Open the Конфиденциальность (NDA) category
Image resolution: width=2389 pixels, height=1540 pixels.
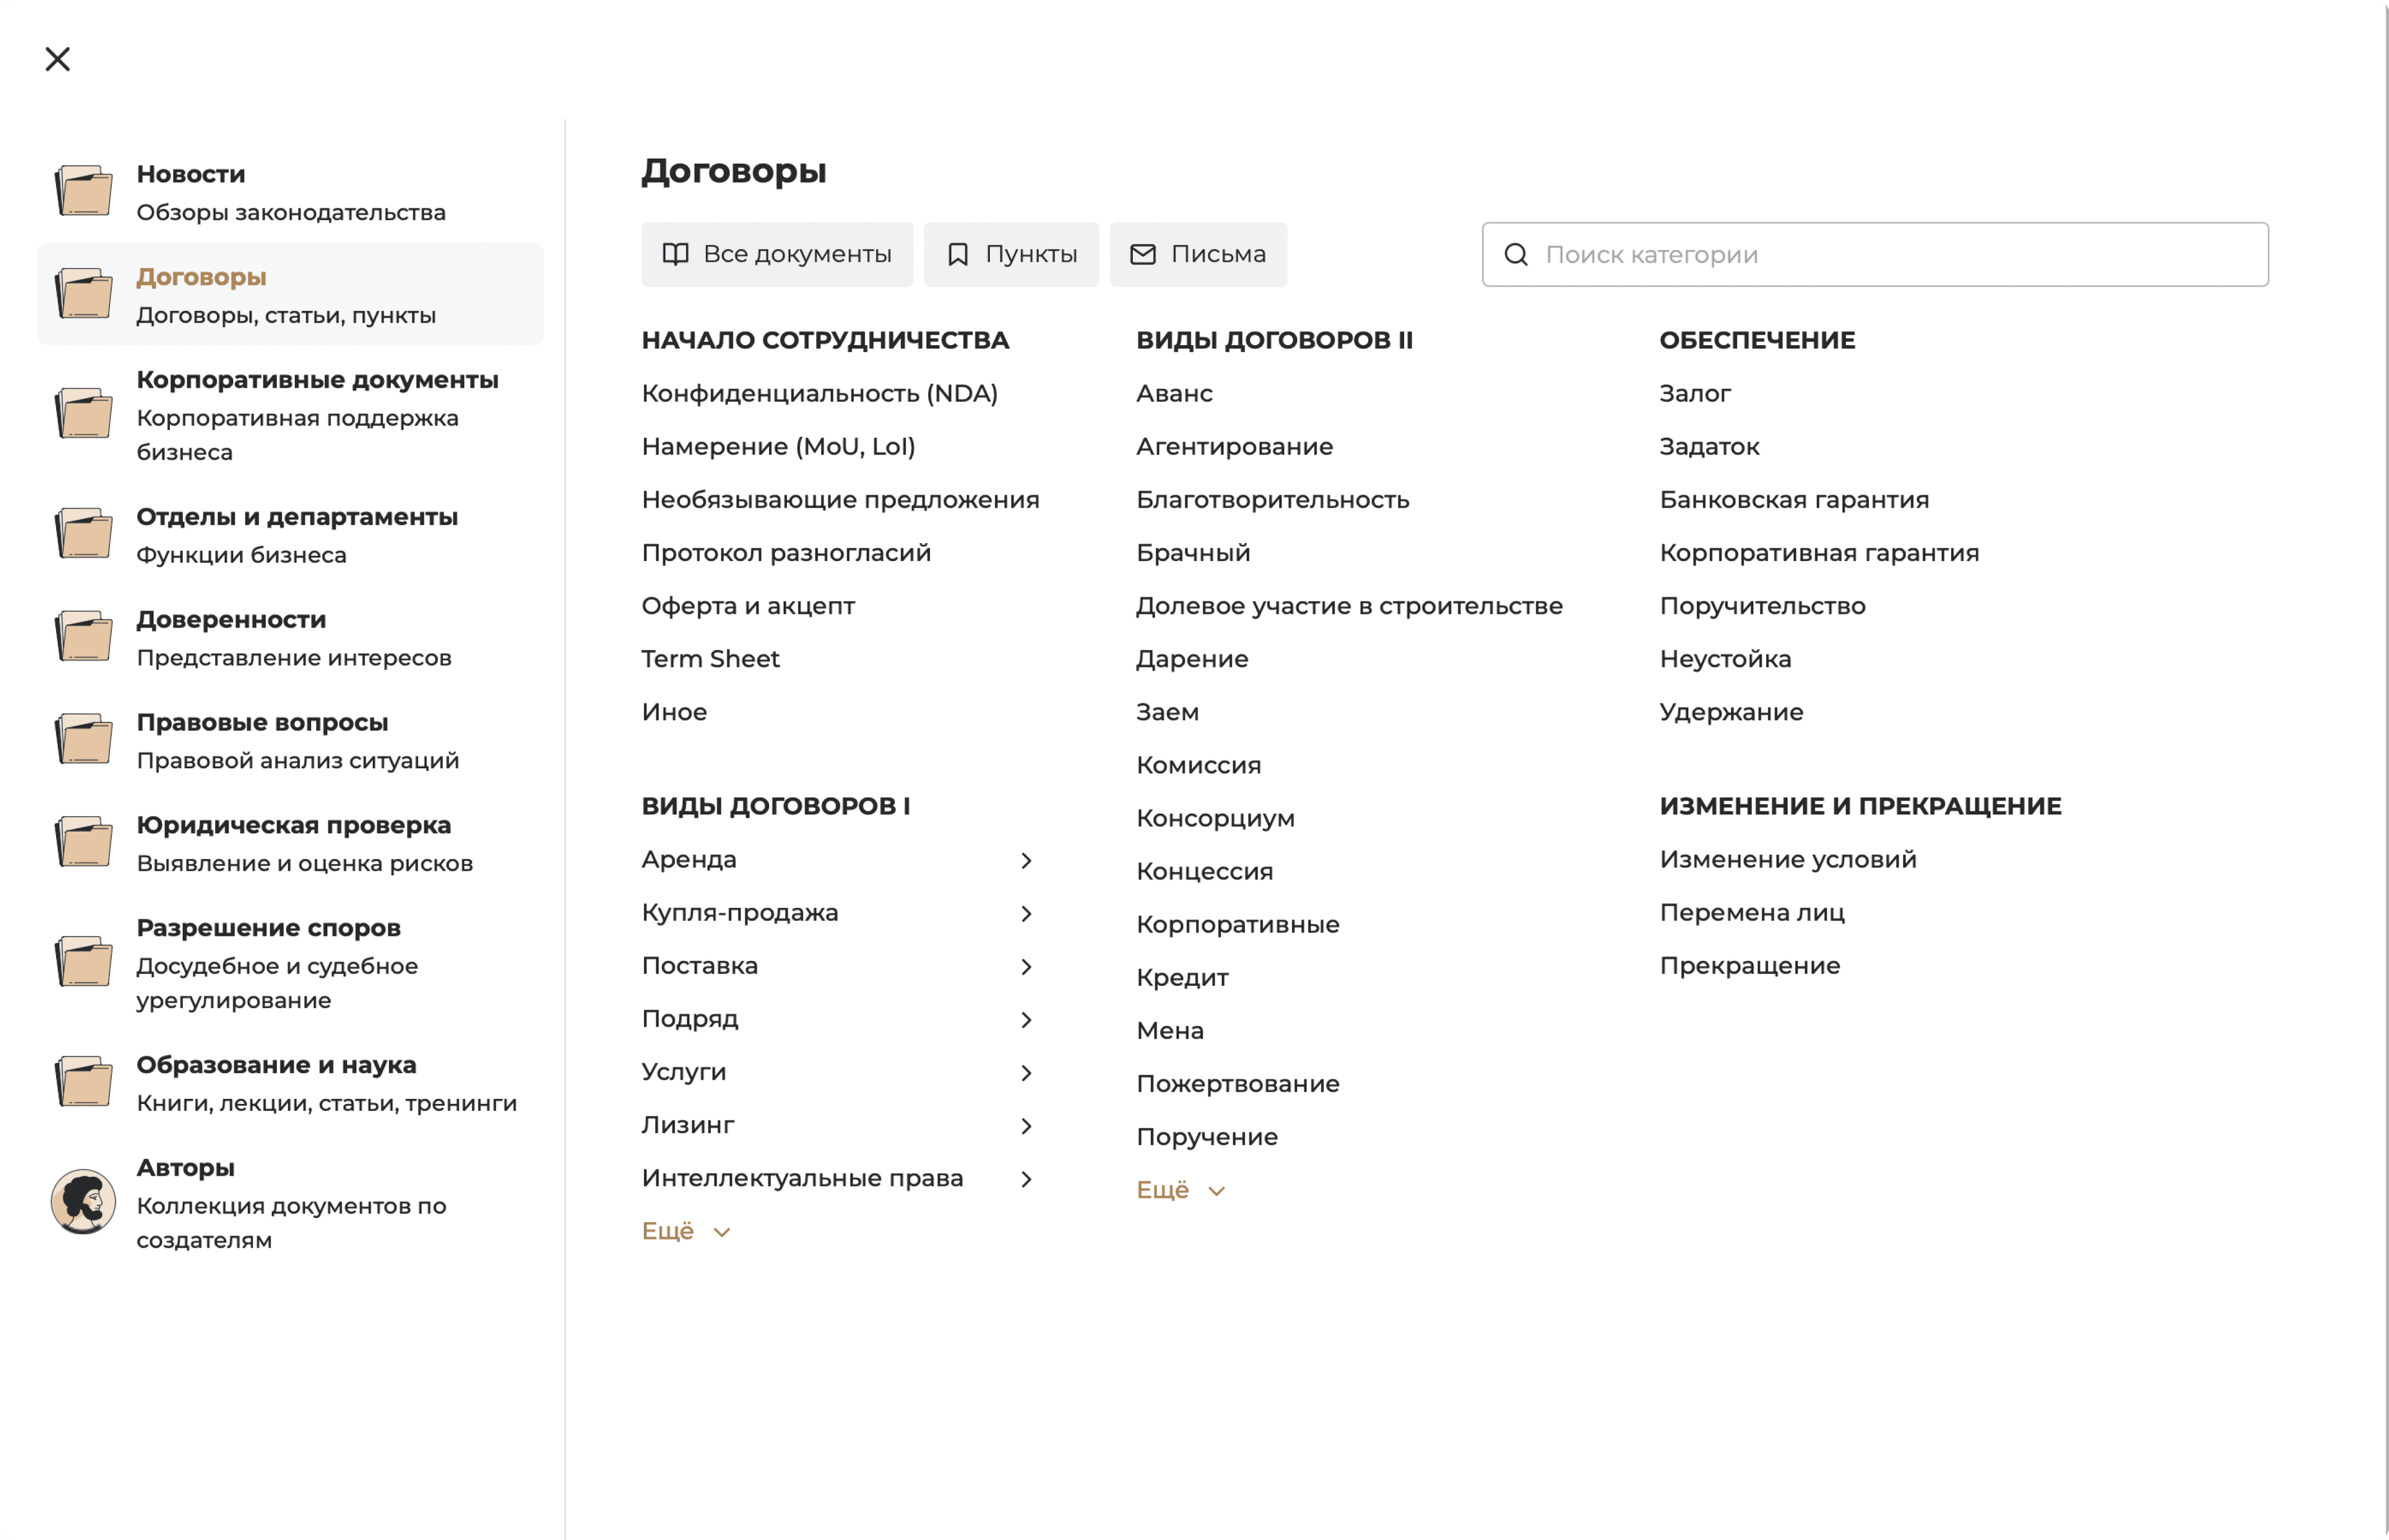coord(819,394)
